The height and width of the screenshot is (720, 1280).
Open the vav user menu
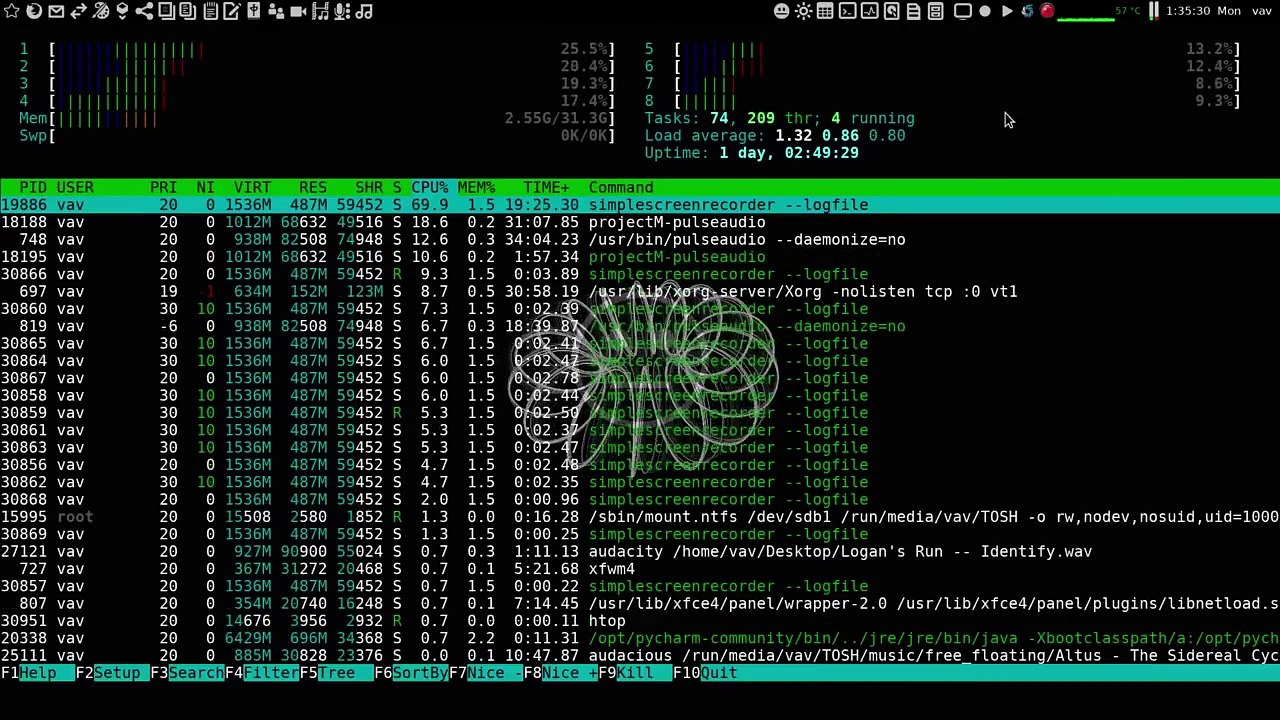click(1262, 11)
